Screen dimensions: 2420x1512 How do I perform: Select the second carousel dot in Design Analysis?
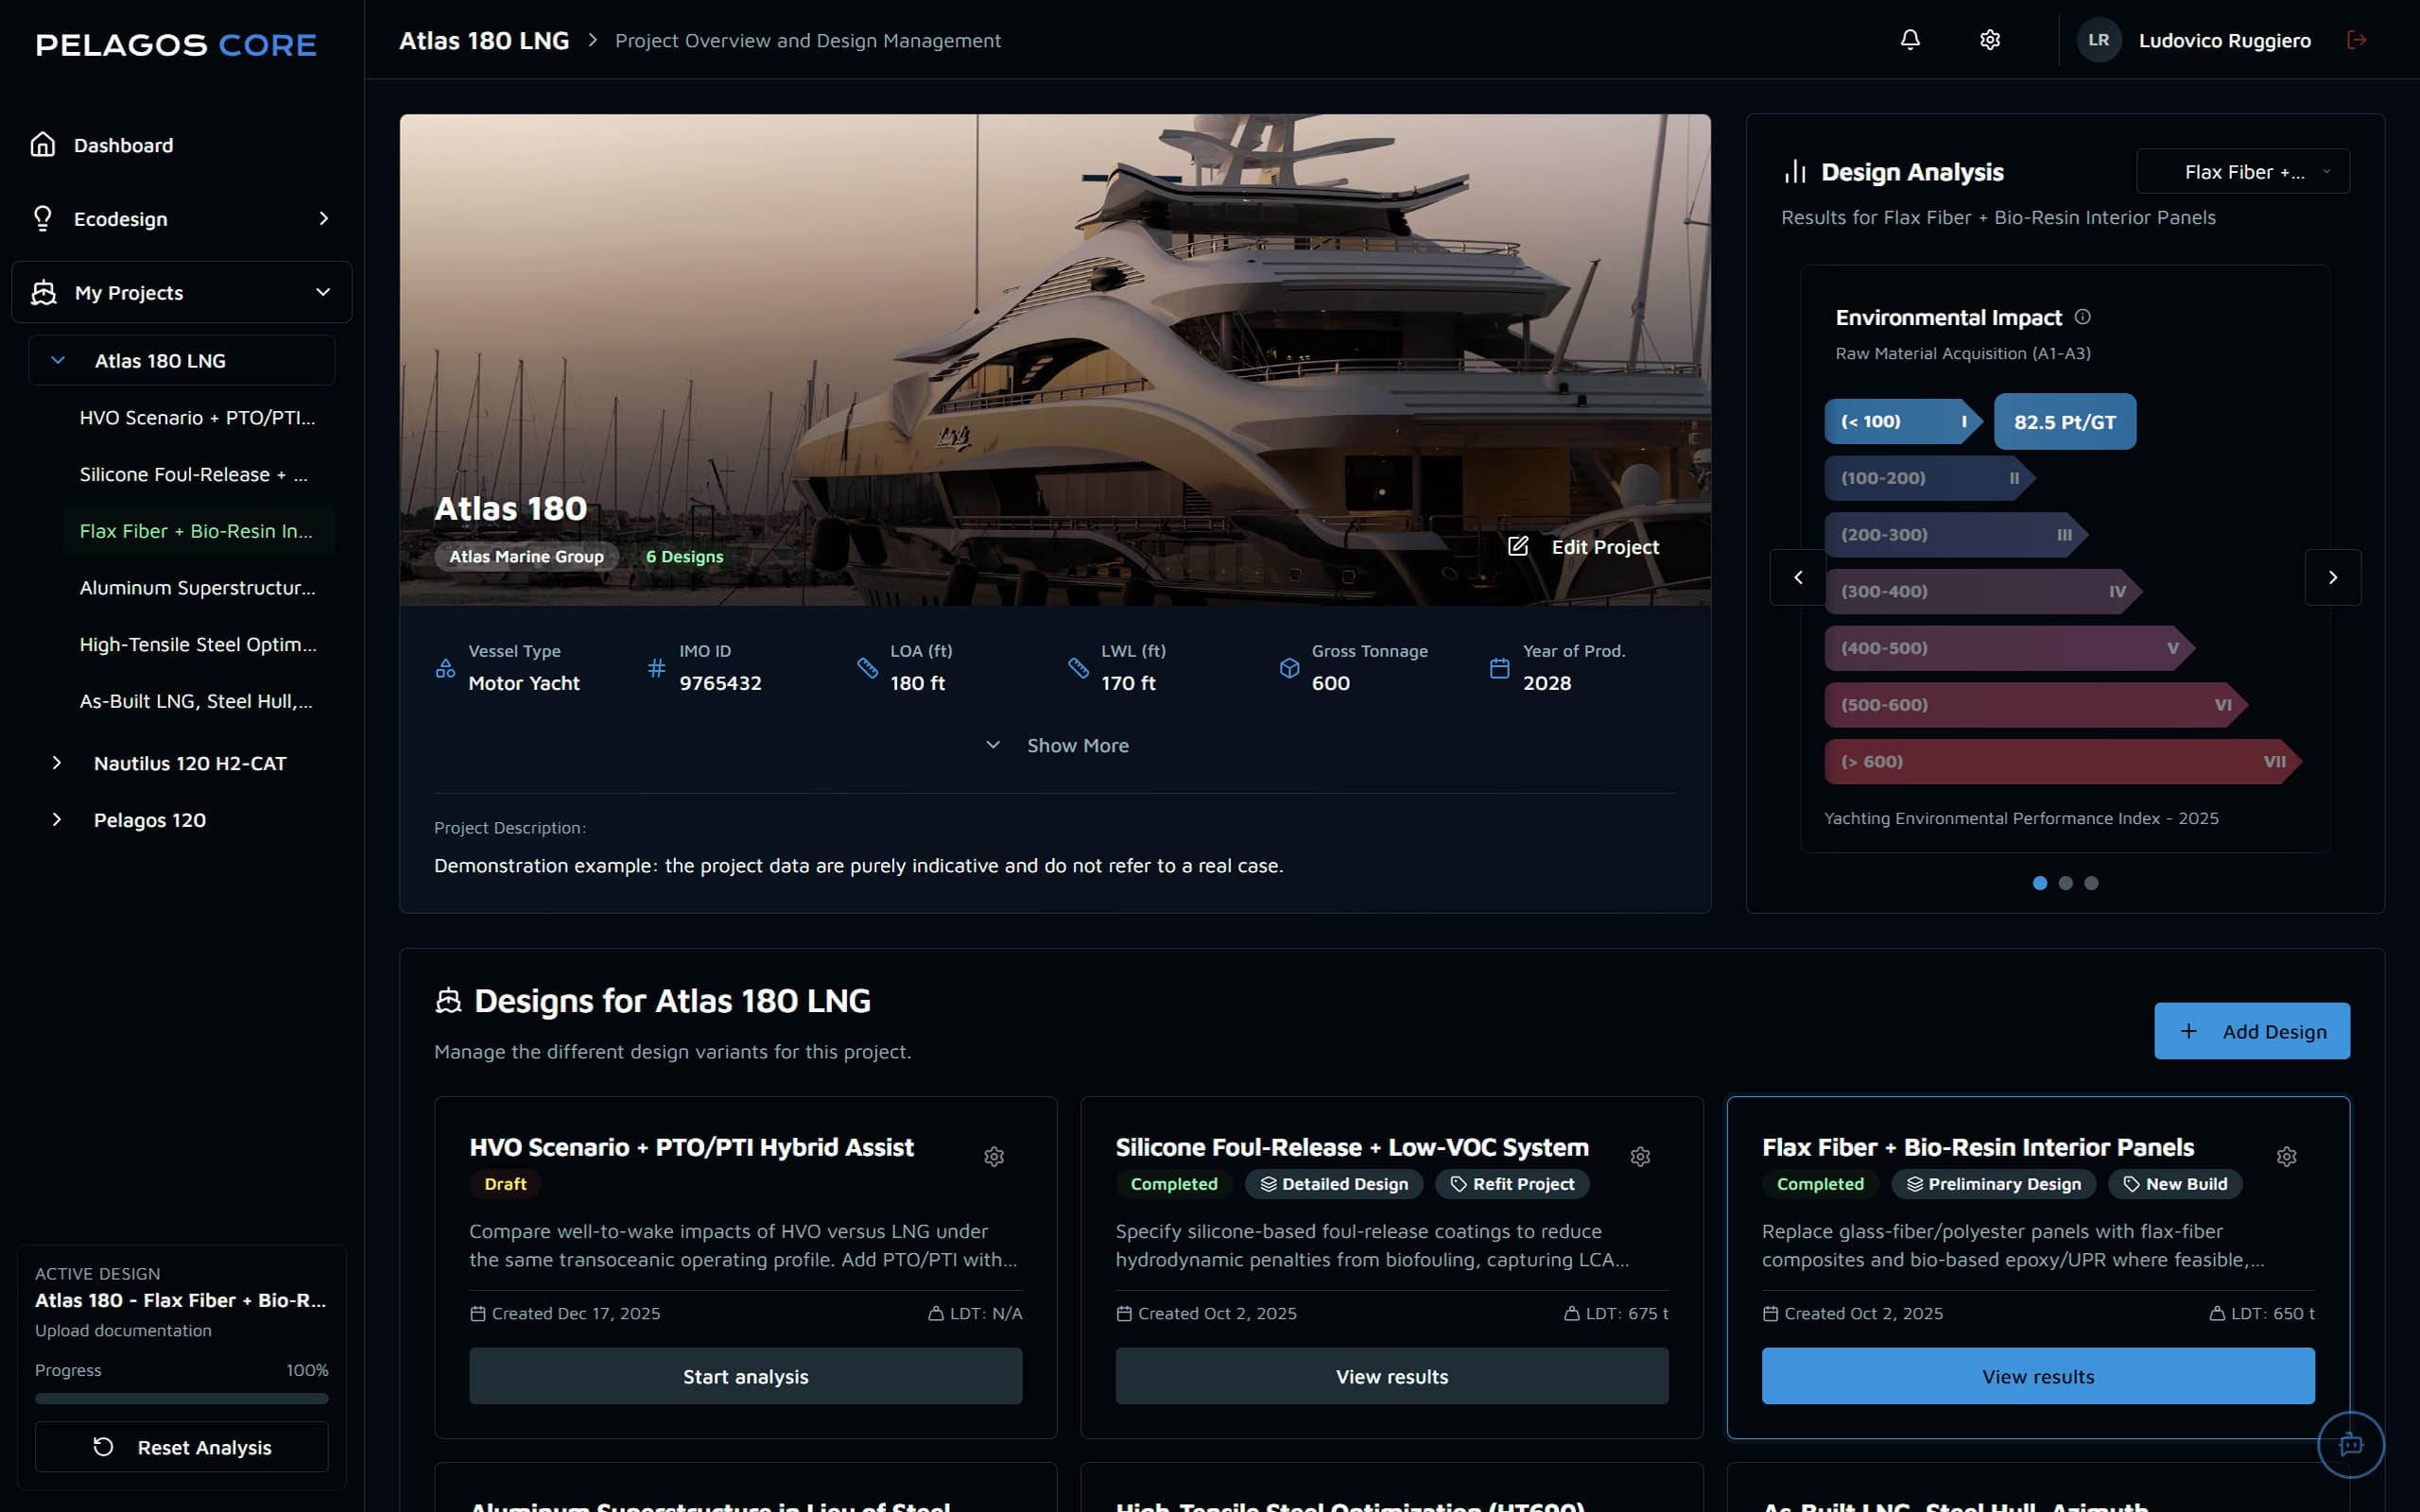click(x=2066, y=882)
